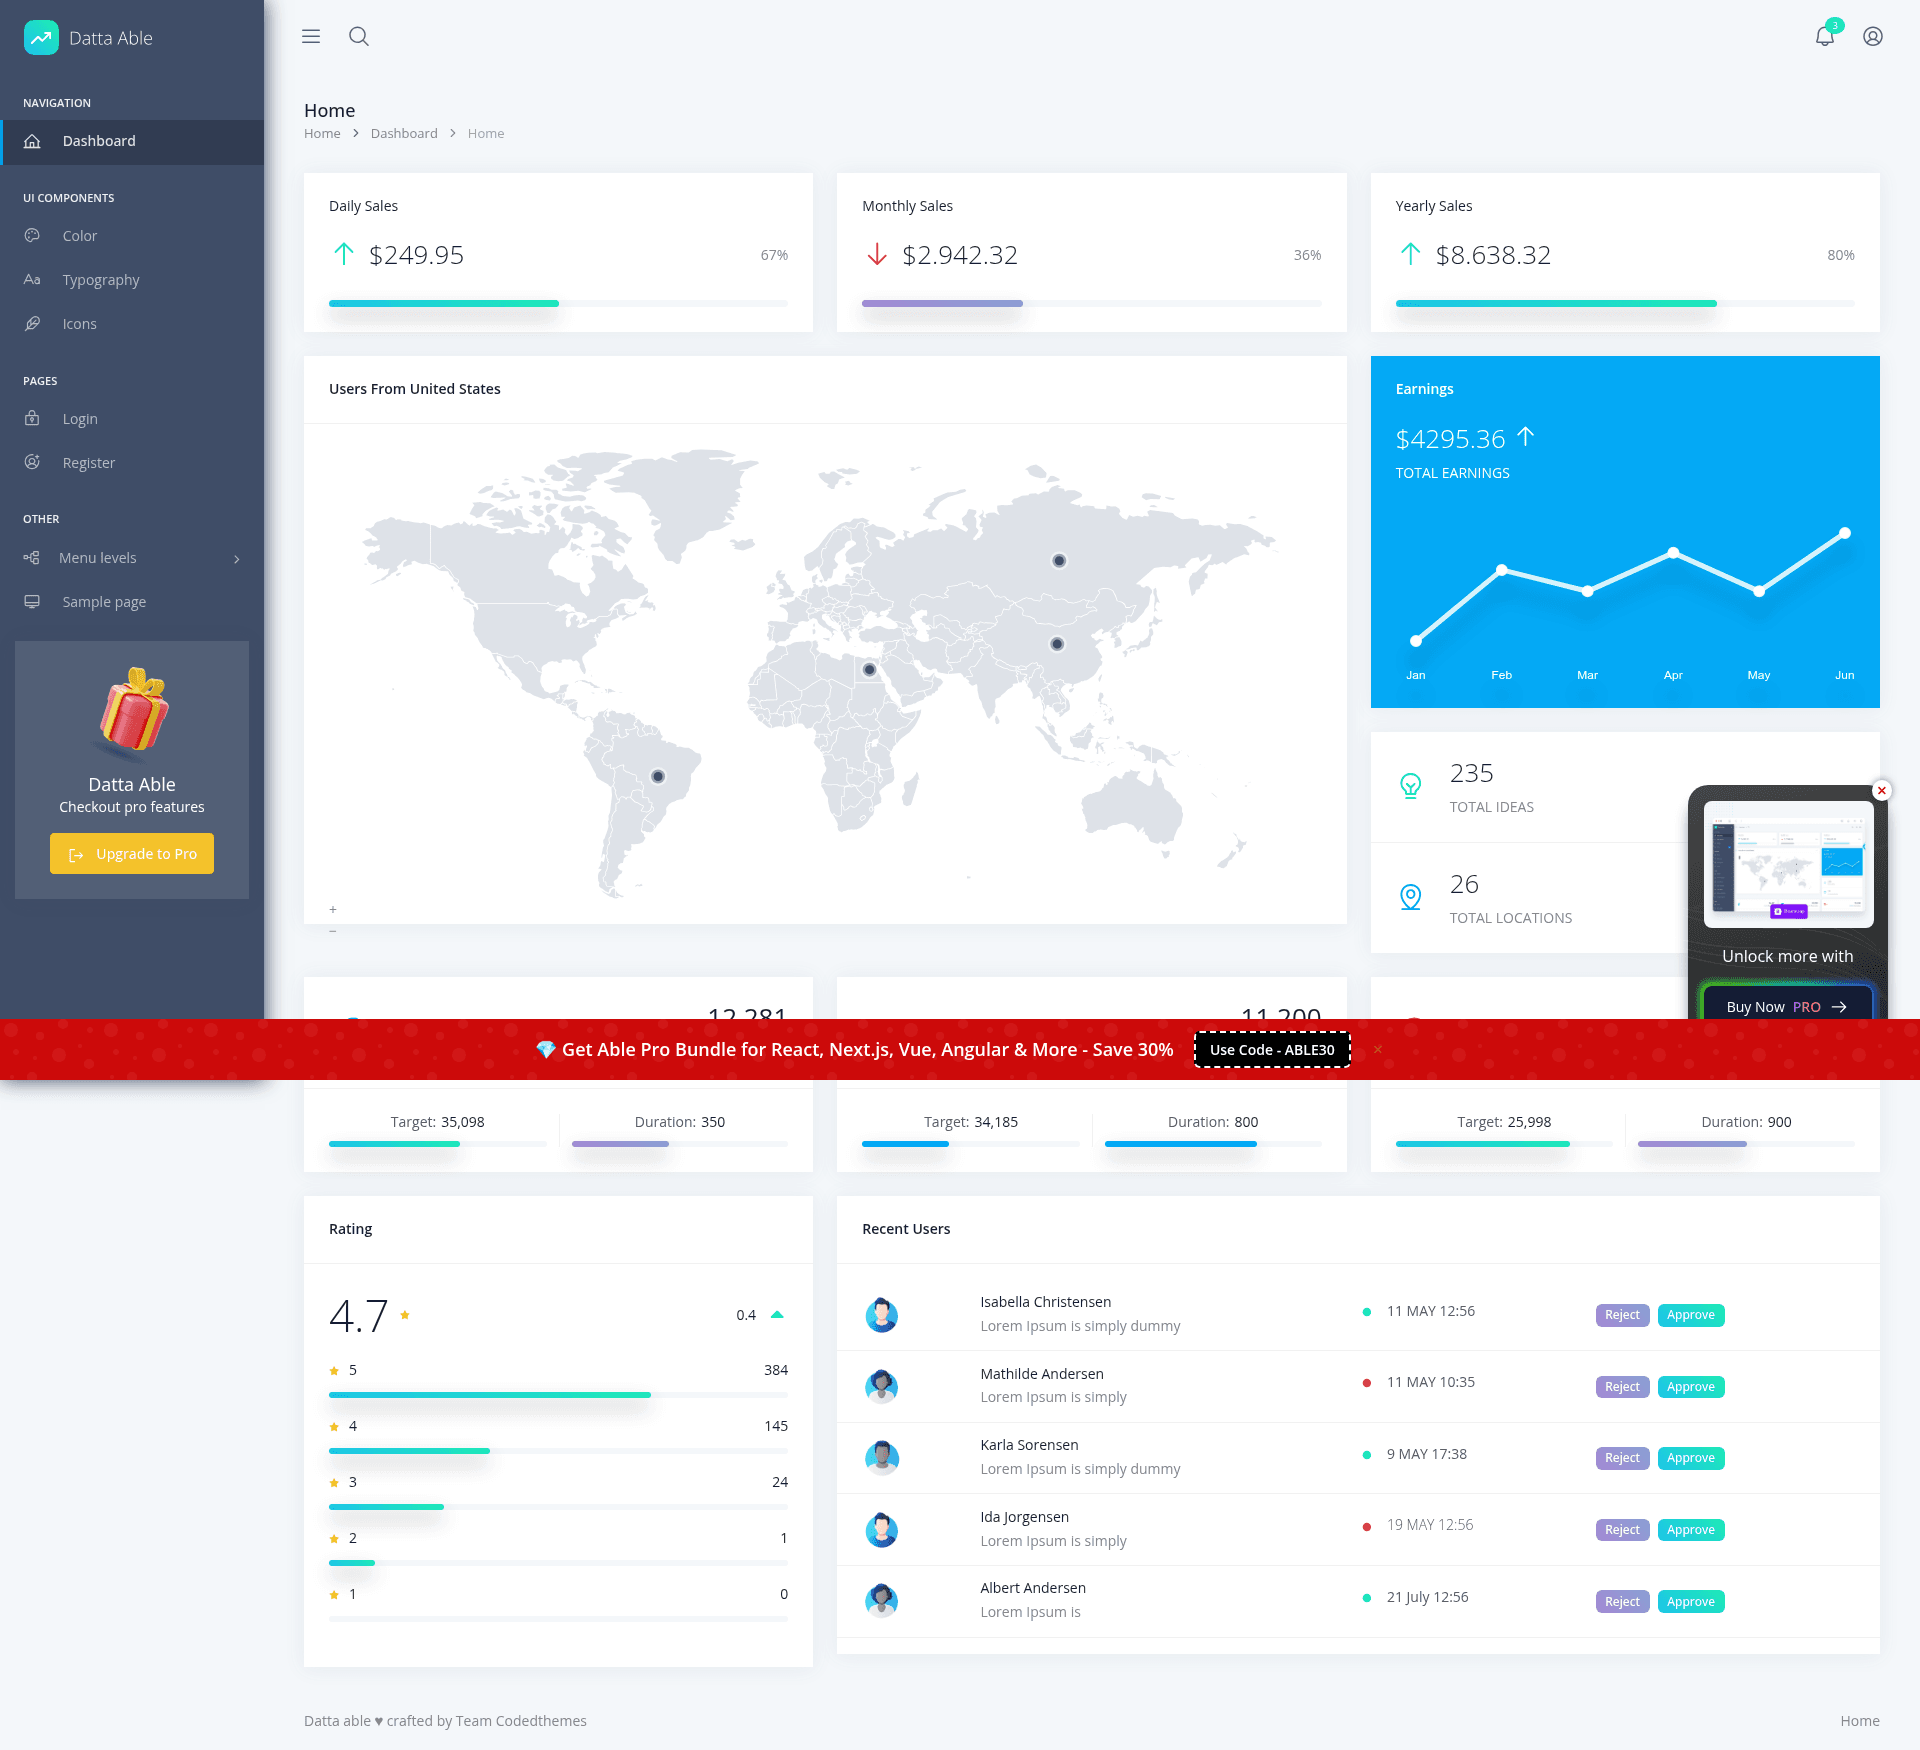The width and height of the screenshot is (1920, 1750).
Task: Reject Karla Sorensen's request
Action: [x=1622, y=1458]
